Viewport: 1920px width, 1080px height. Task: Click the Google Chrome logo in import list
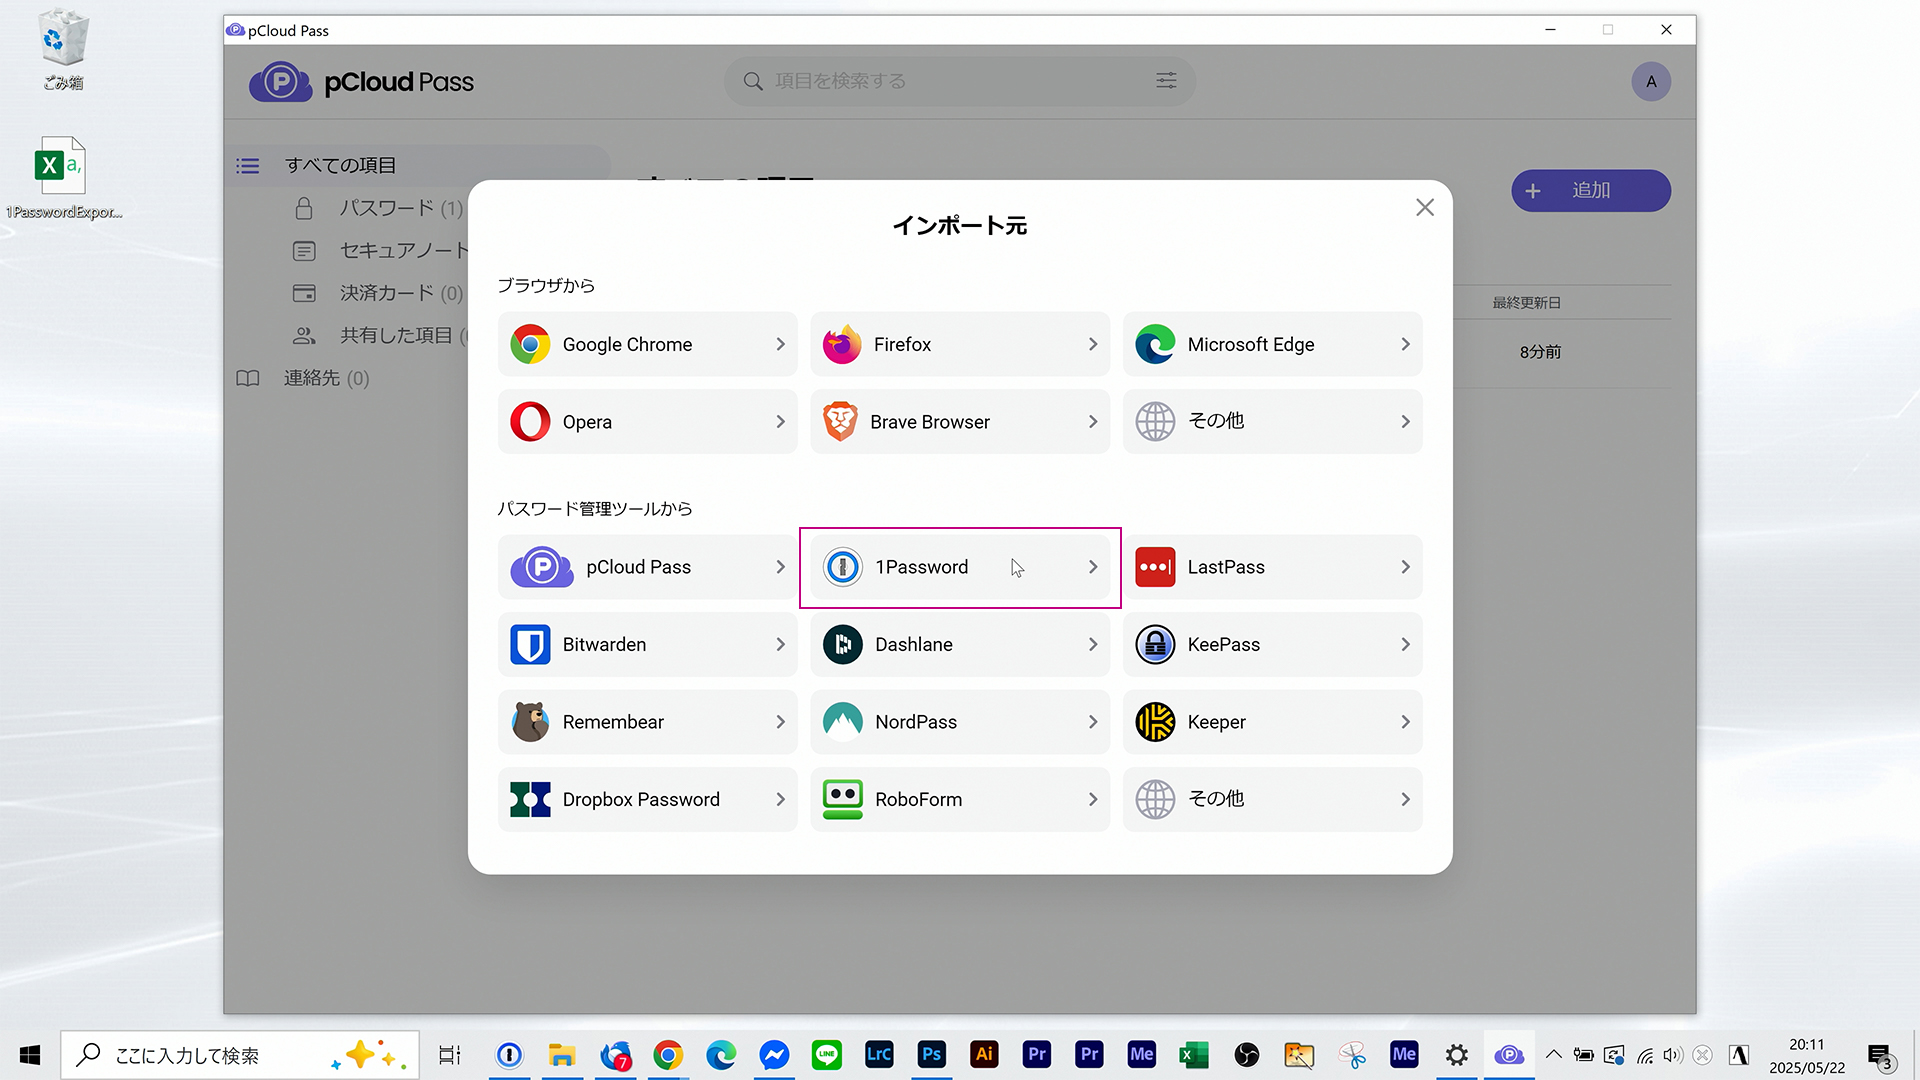point(530,344)
